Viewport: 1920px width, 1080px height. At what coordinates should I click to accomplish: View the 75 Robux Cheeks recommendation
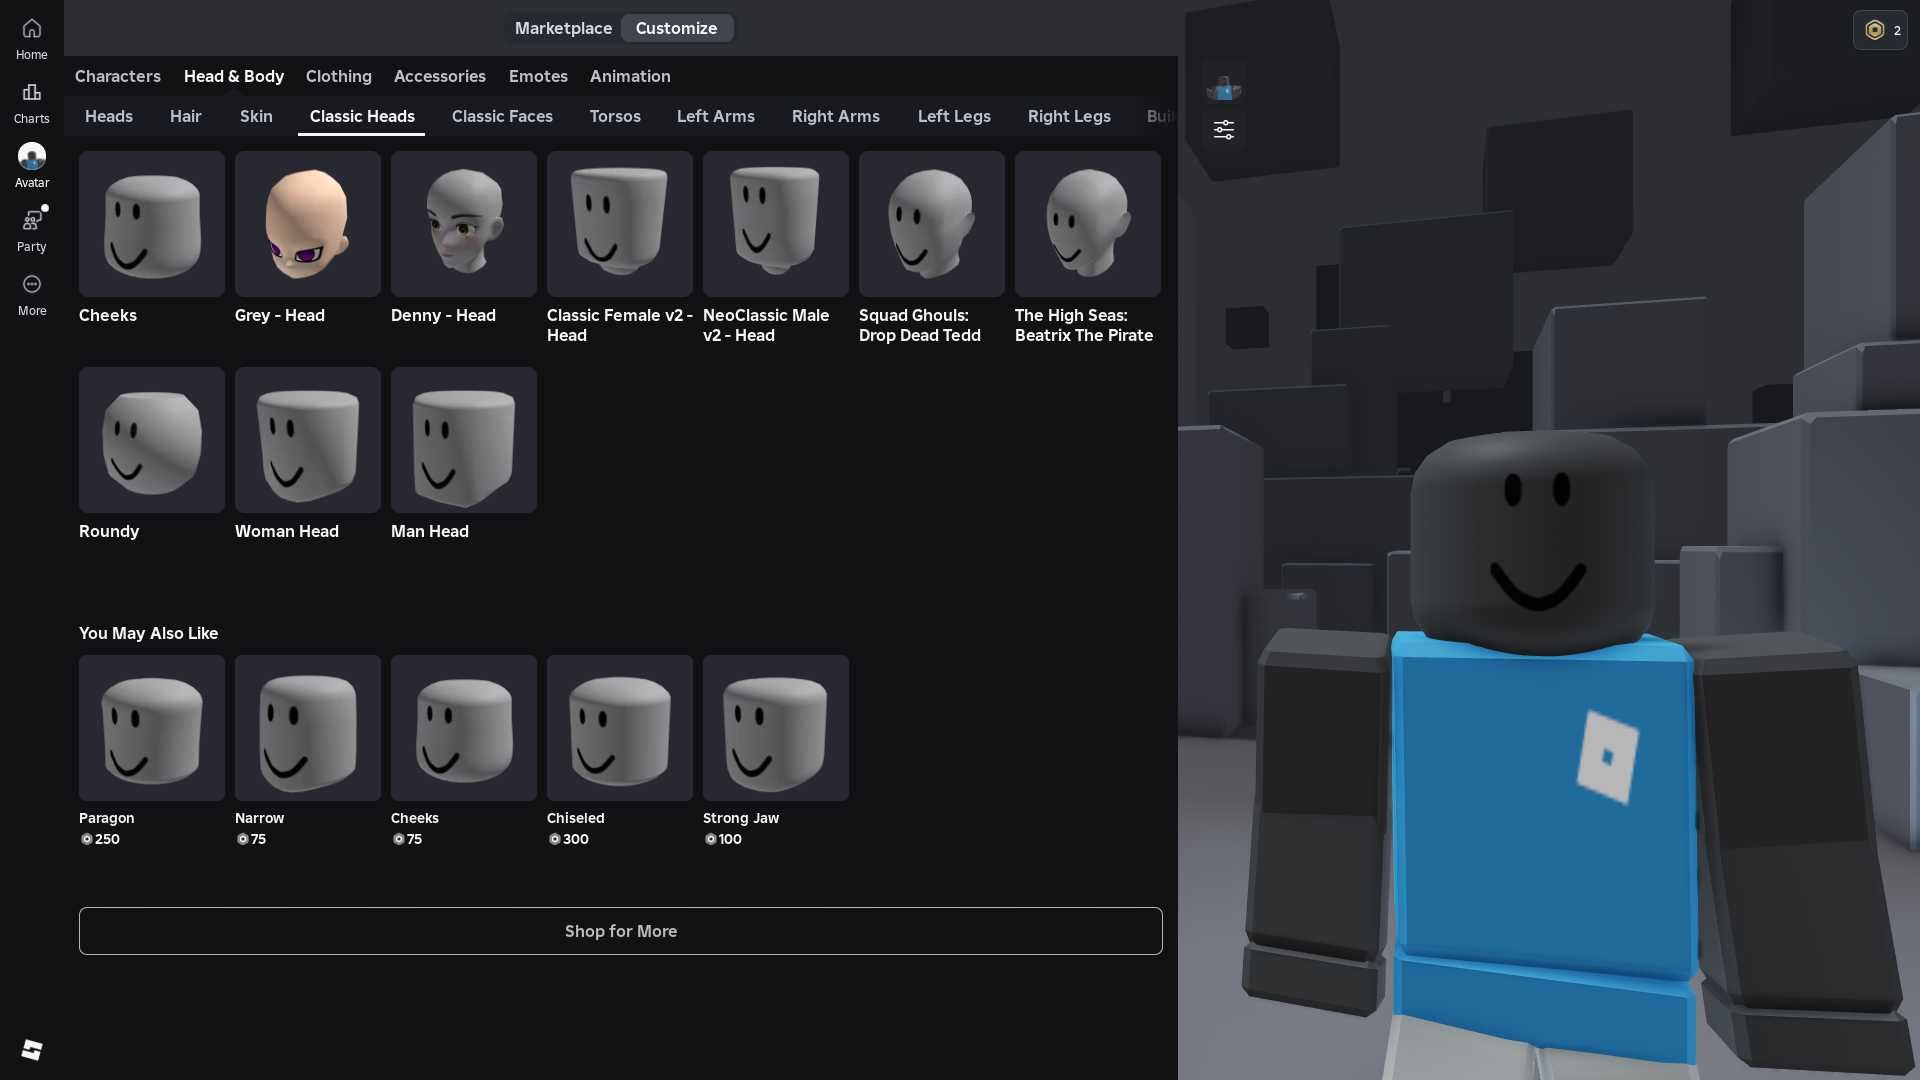click(x=464, y=728)
